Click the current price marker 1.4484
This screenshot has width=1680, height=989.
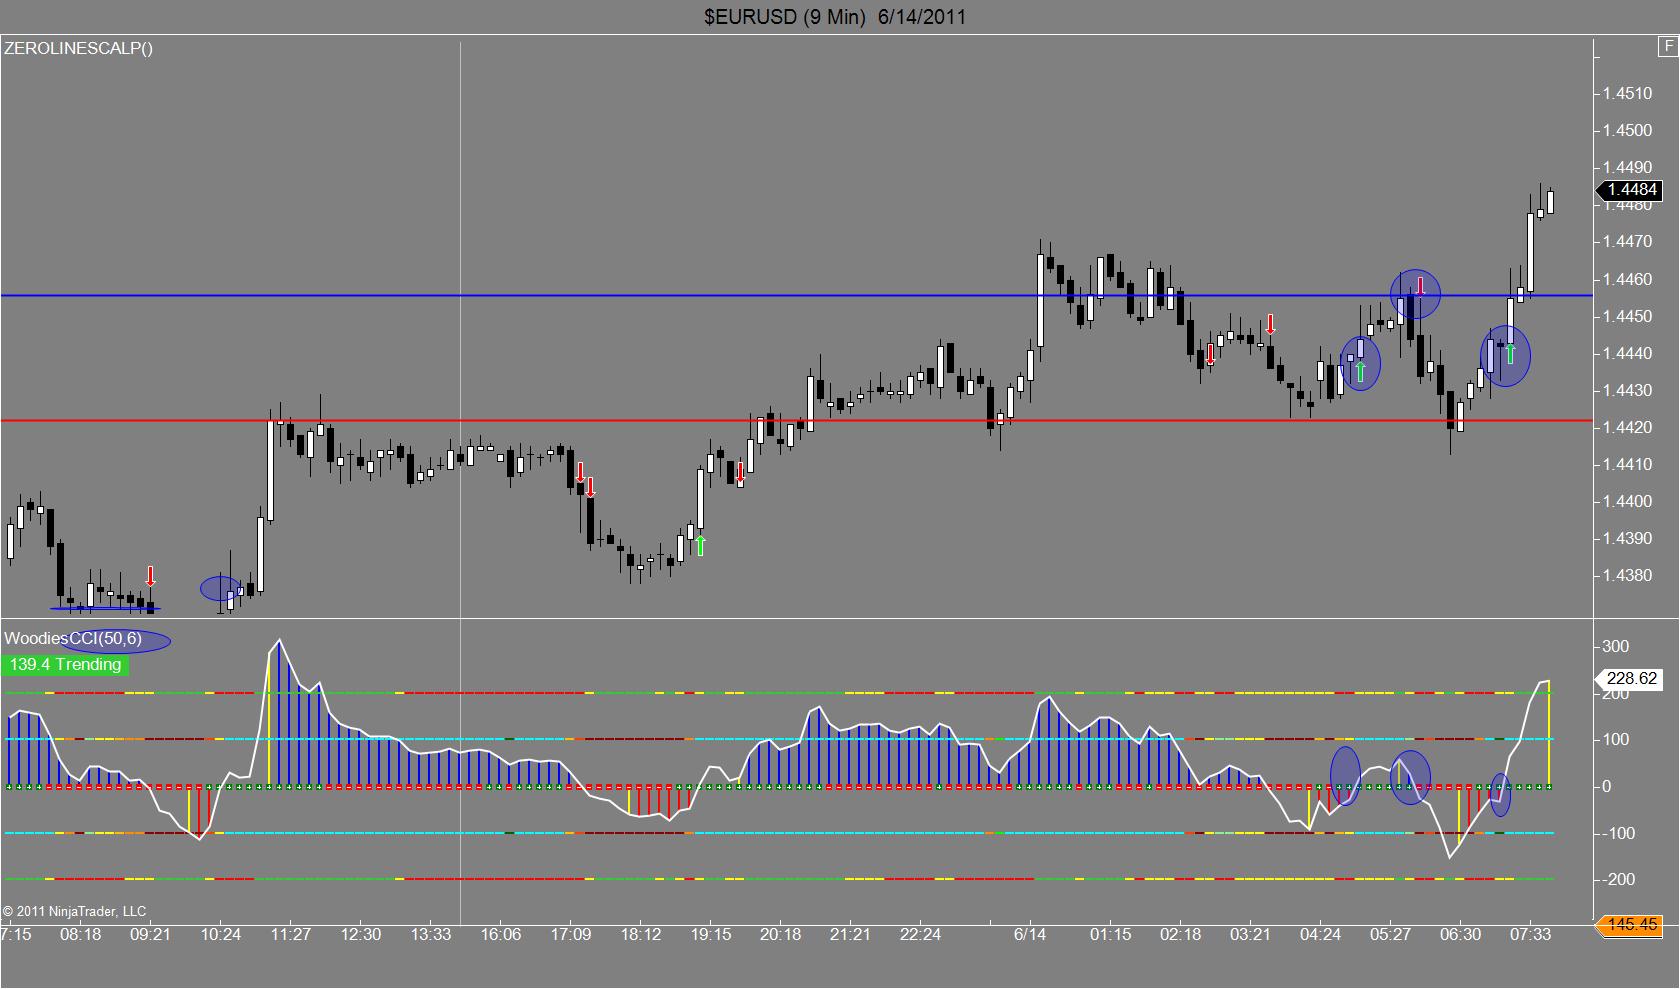click(1630, 190)
